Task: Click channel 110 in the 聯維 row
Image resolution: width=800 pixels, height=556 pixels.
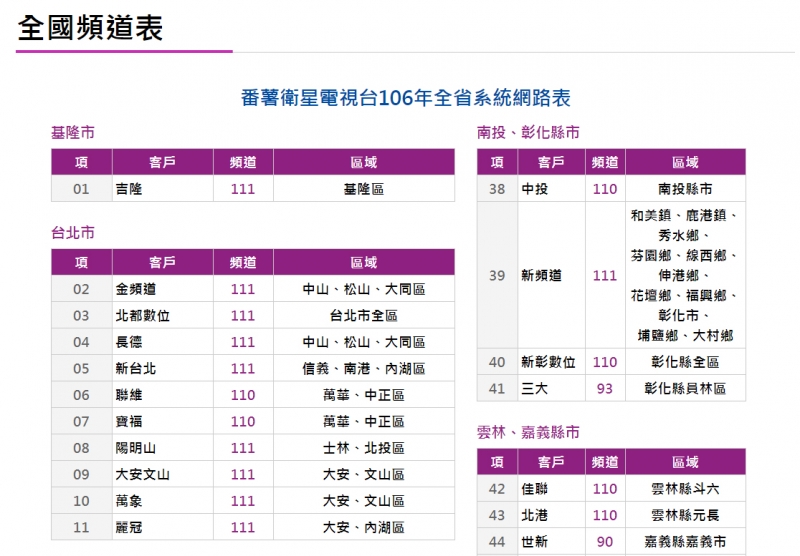Action: pos(243,395)
